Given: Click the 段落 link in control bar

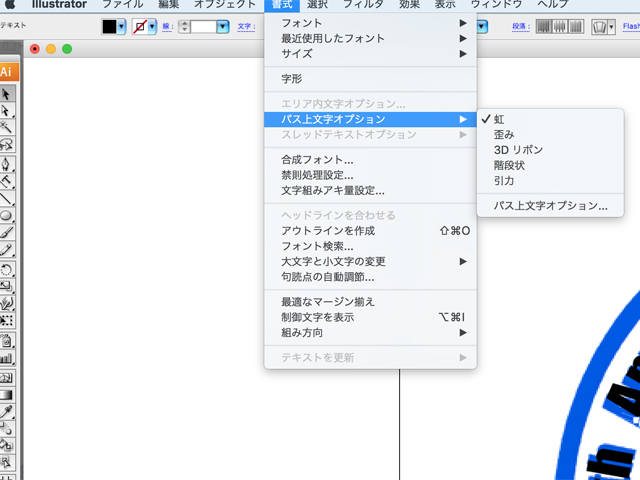Looking at the screenshot, I should (x=521, y=27).
